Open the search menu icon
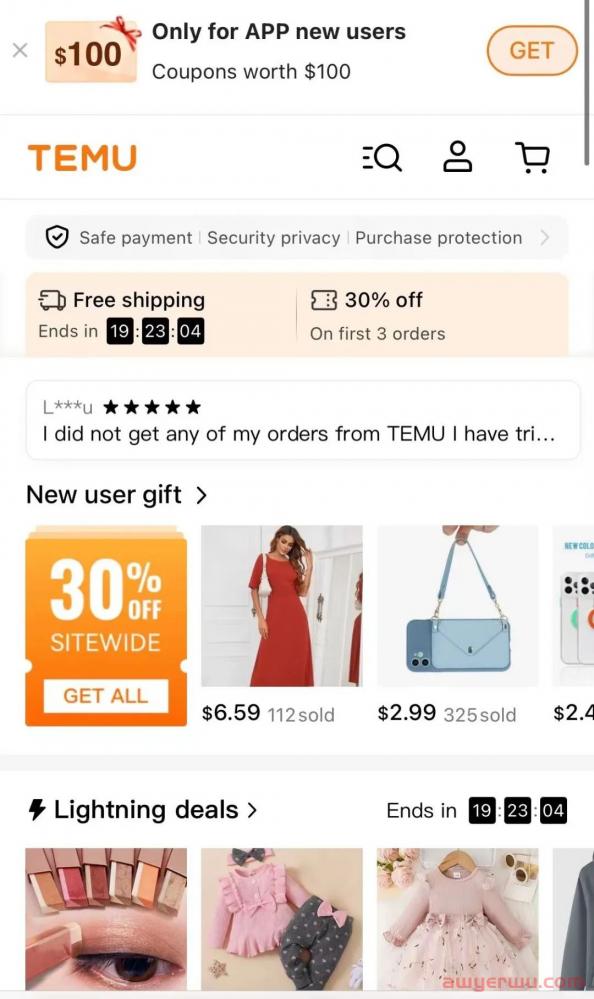 pyautogui.click(x=382, y=157)
